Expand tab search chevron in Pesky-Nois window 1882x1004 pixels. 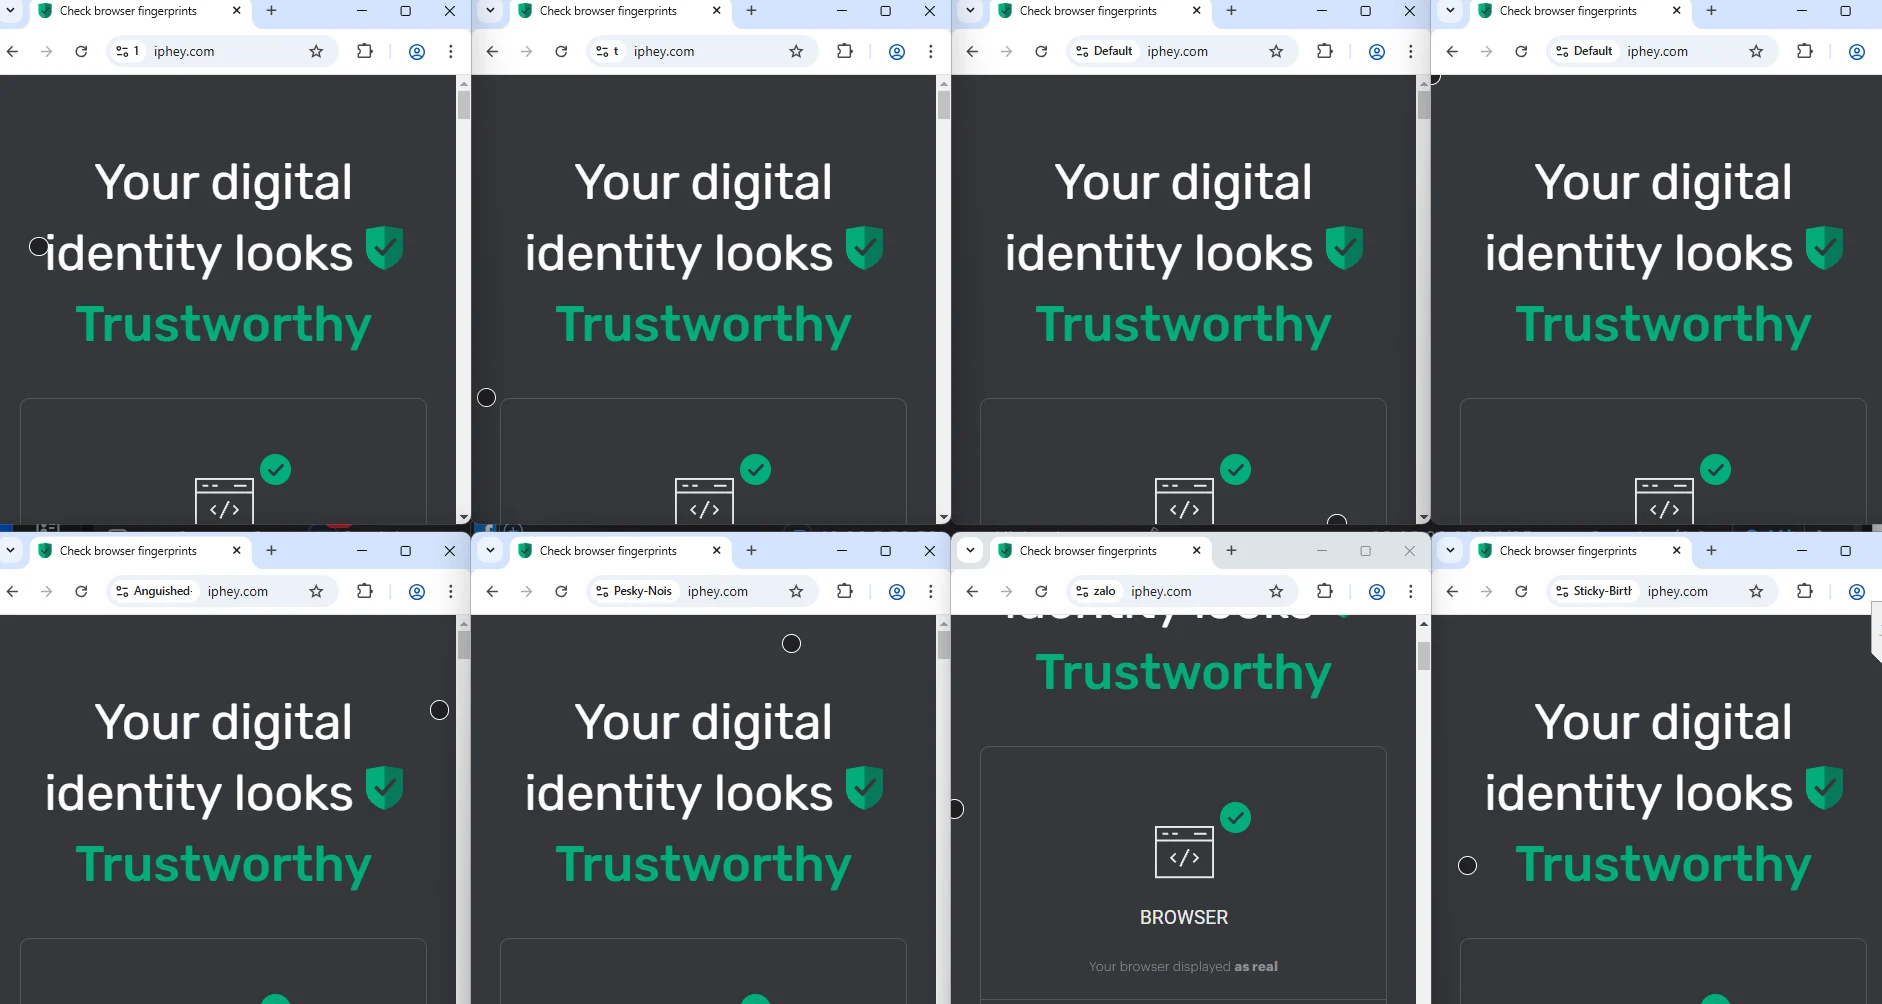point(490,551)
